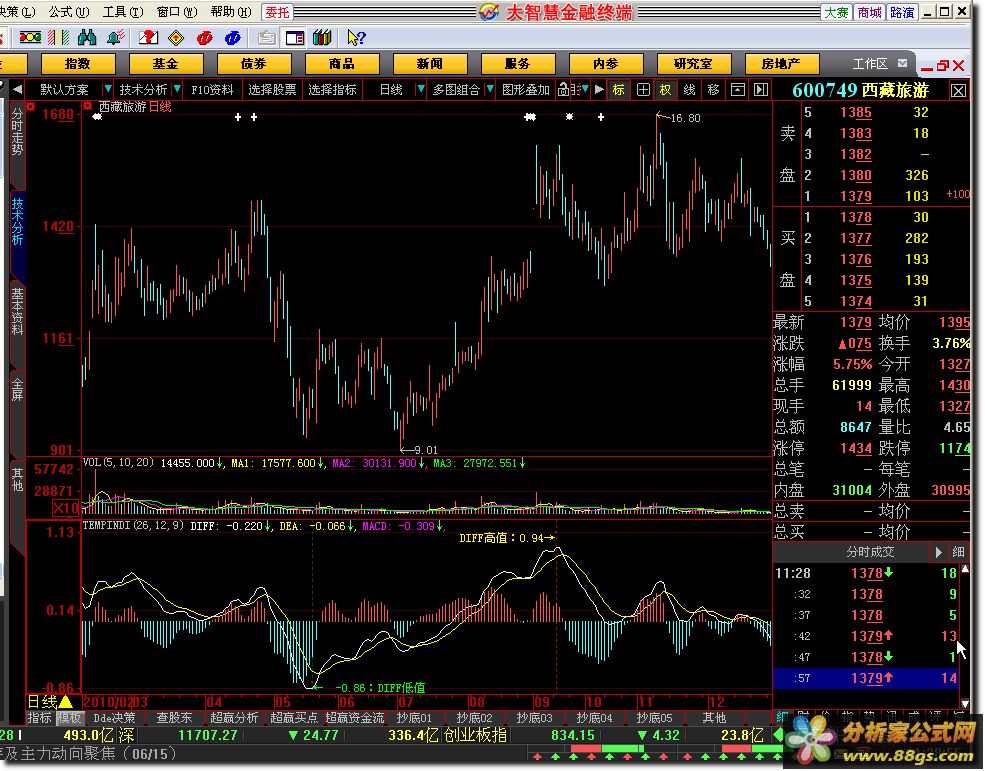Close the 600749 quote panel X
This screenshot has width=985, height=771.
click(x=958, y=90)
